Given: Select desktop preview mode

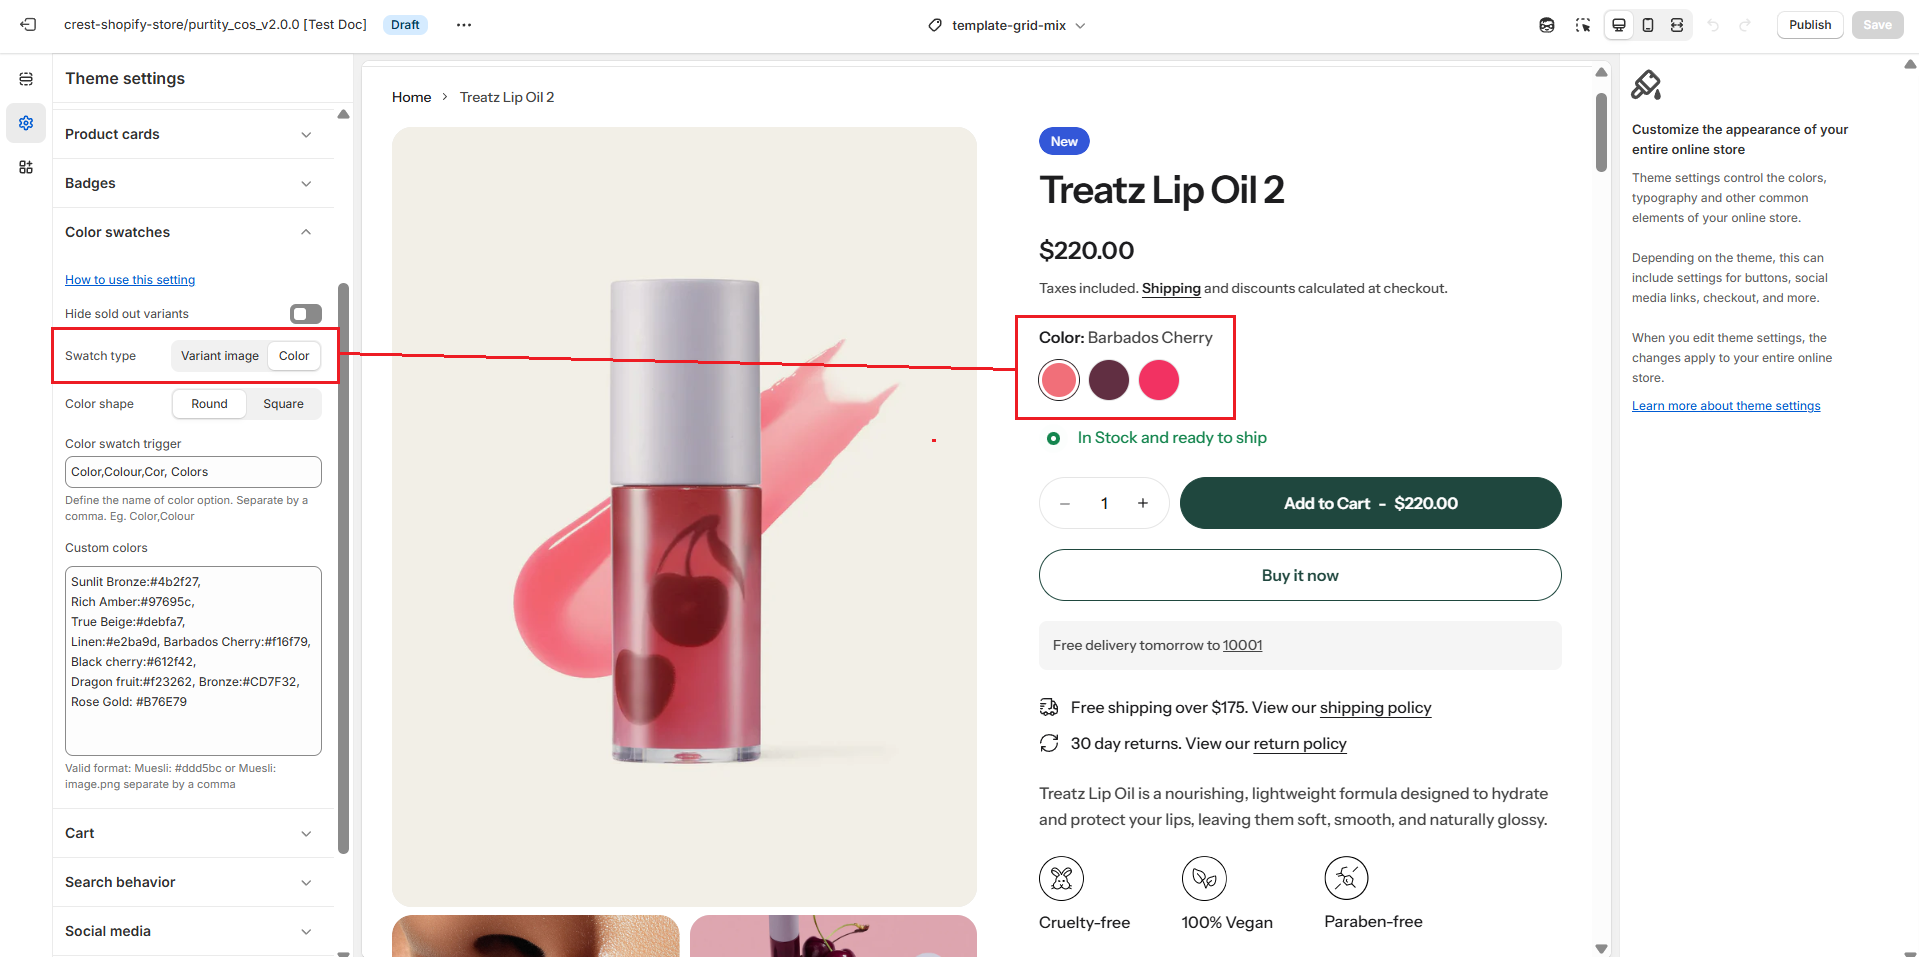Looking at the screenshot, I should pos(1619,25).
